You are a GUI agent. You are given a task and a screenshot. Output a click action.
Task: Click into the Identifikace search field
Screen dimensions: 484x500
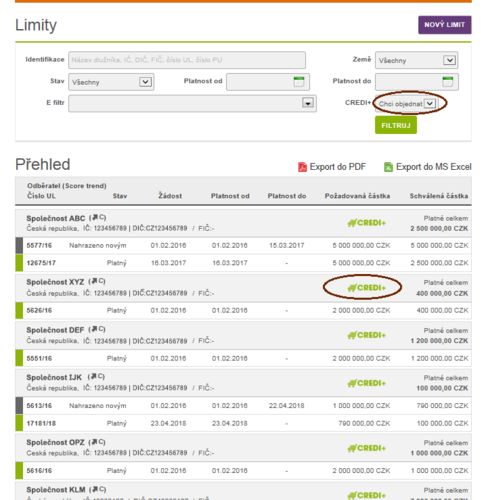pos(187,60)
